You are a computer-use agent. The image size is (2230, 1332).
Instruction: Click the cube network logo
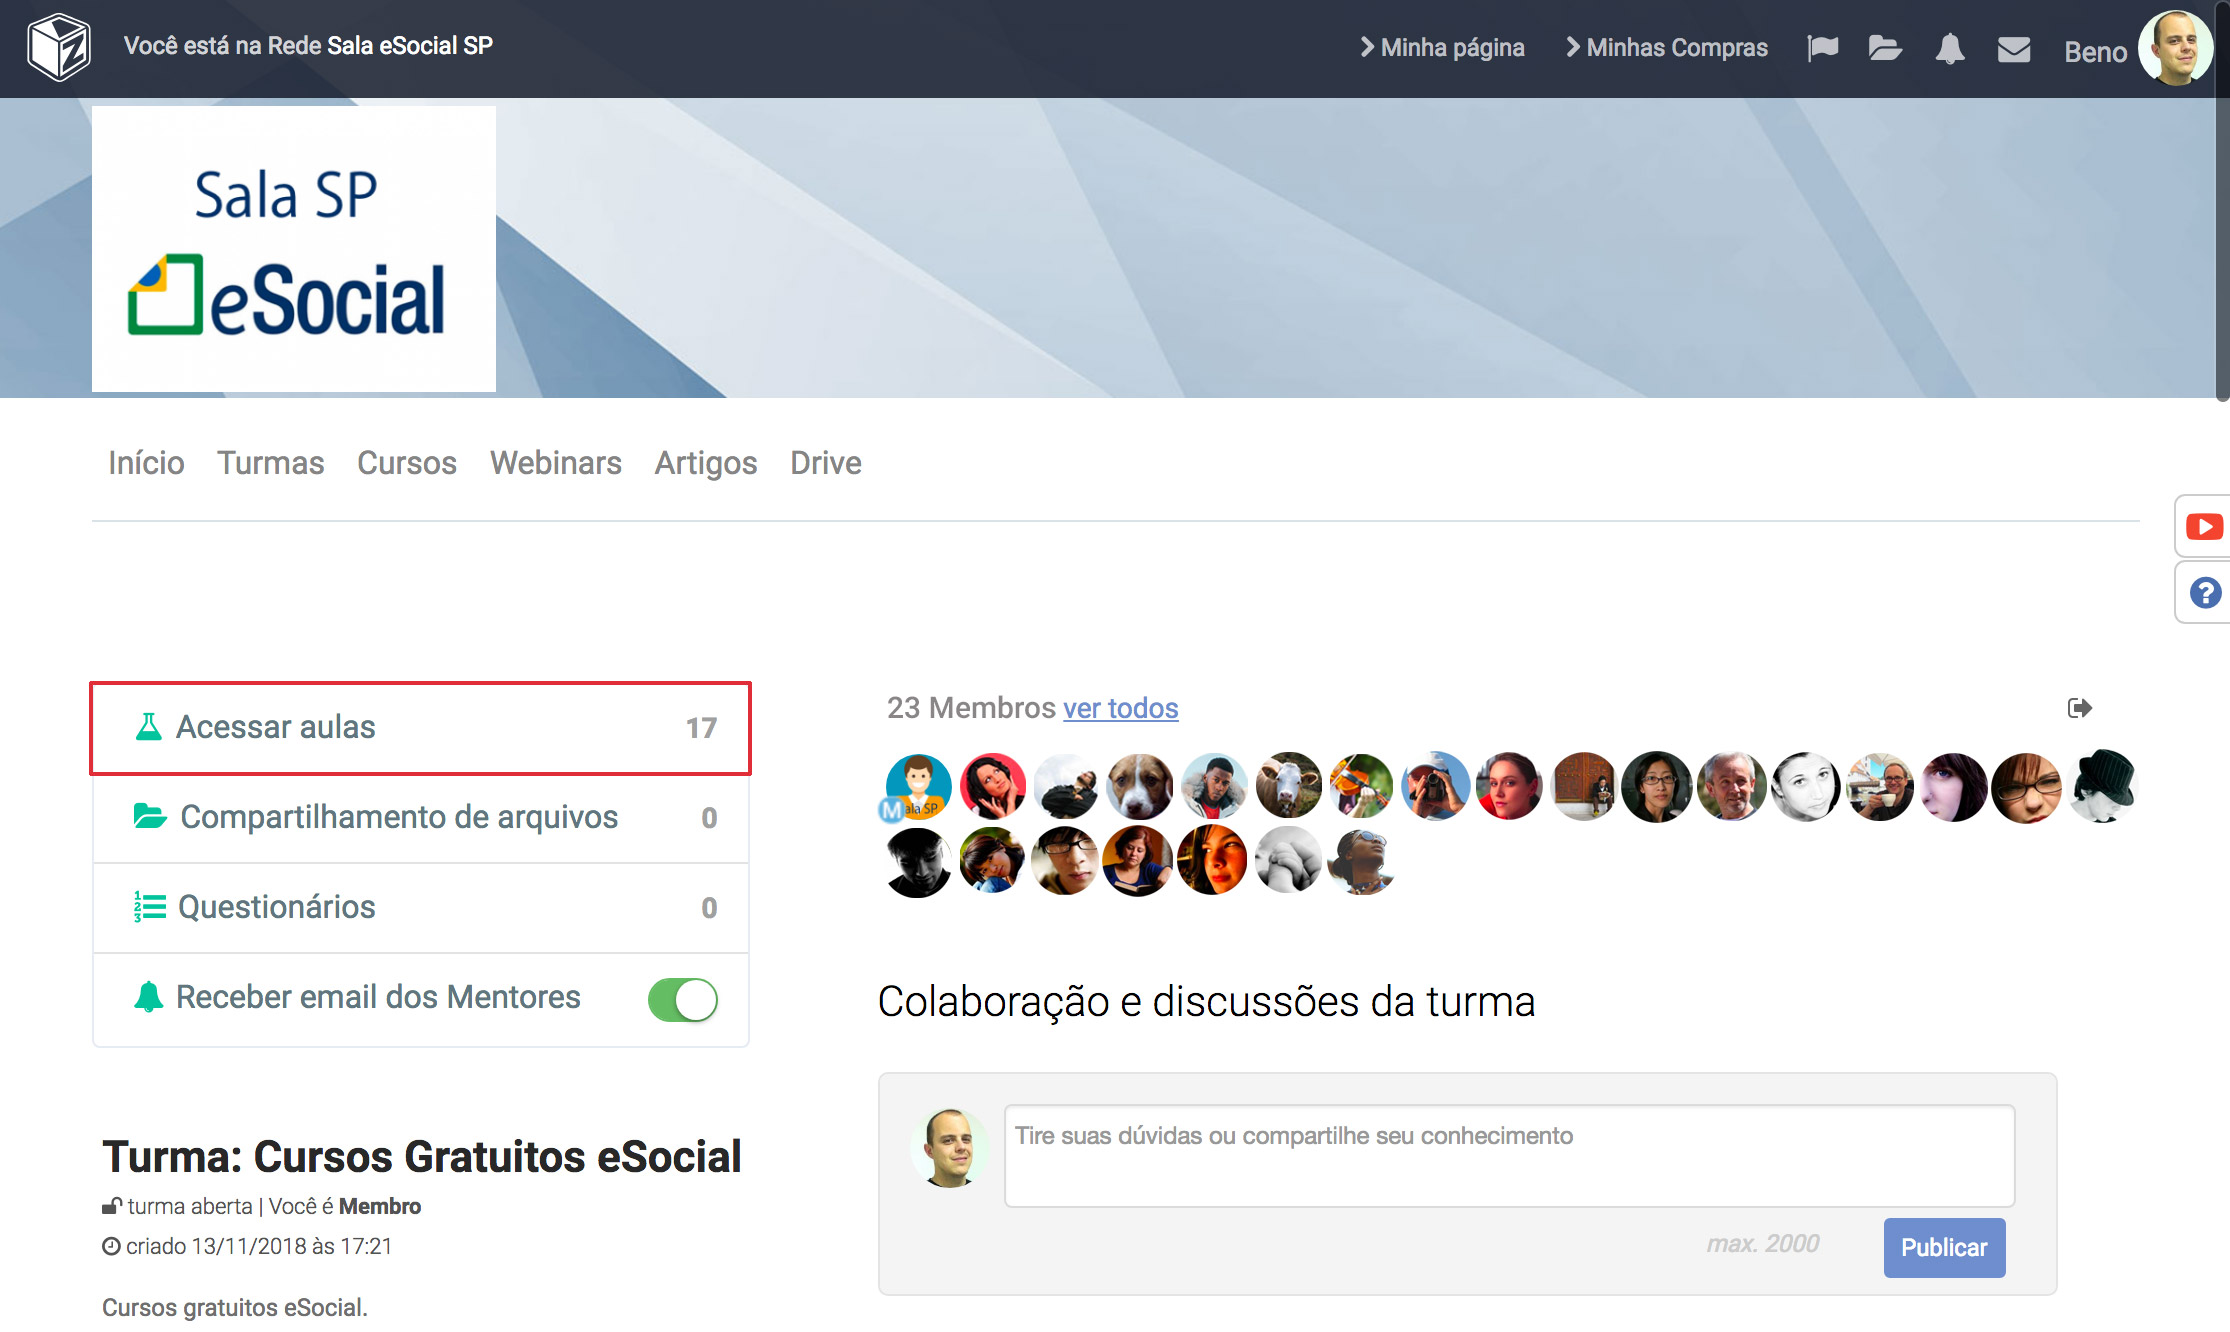click(59, 47)
